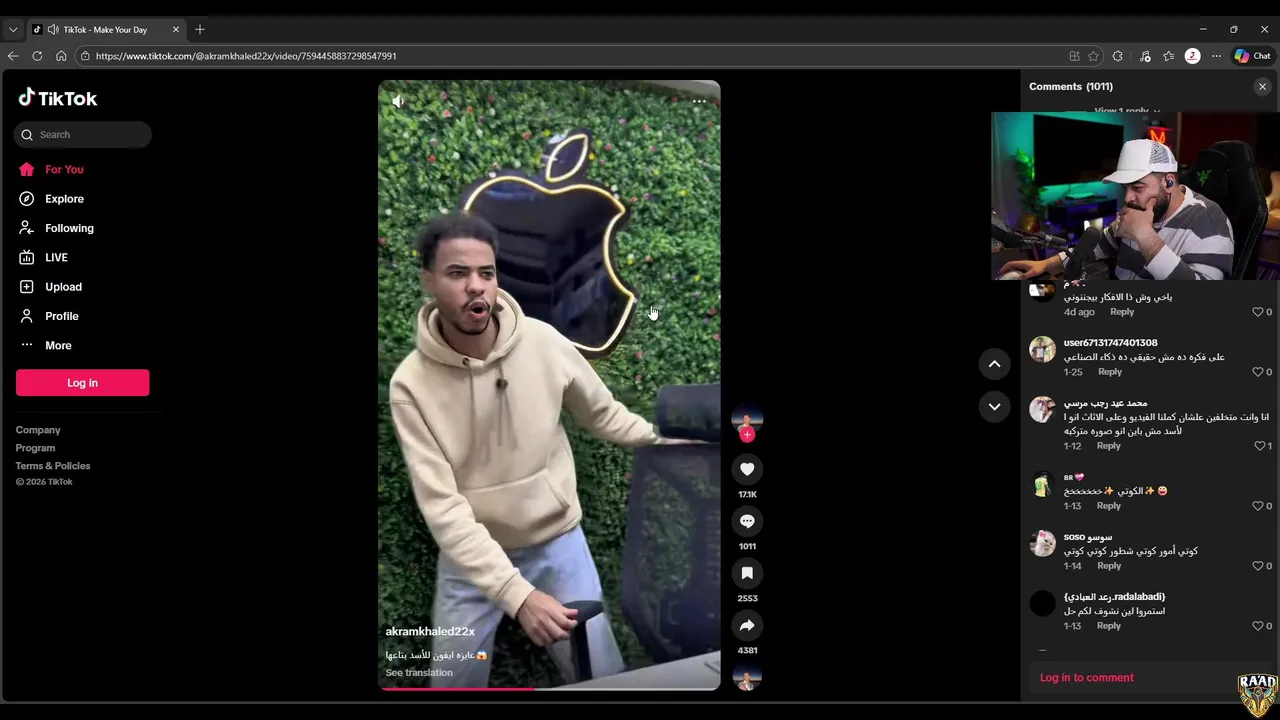This screenshot has width=1280, height=720.
Task: Open the Favorites list icon
Action: 1169,56
